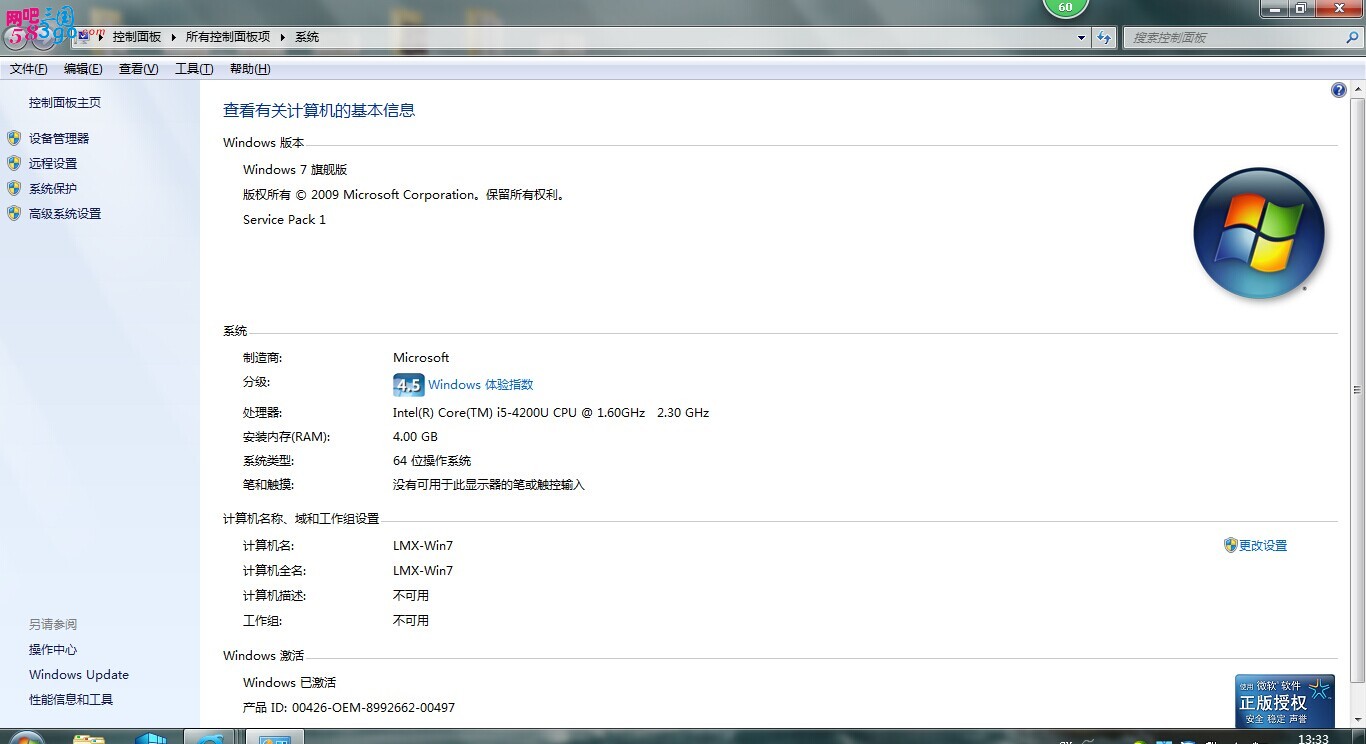
Task: Open the help question mark icon
Action: point(1339,90)
